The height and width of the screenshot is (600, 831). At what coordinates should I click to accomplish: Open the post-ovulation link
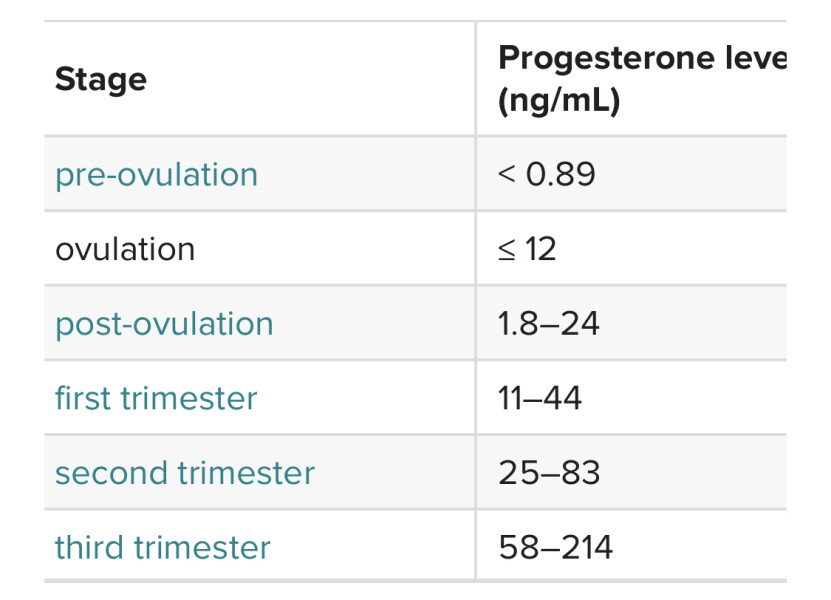coord(164,324)
